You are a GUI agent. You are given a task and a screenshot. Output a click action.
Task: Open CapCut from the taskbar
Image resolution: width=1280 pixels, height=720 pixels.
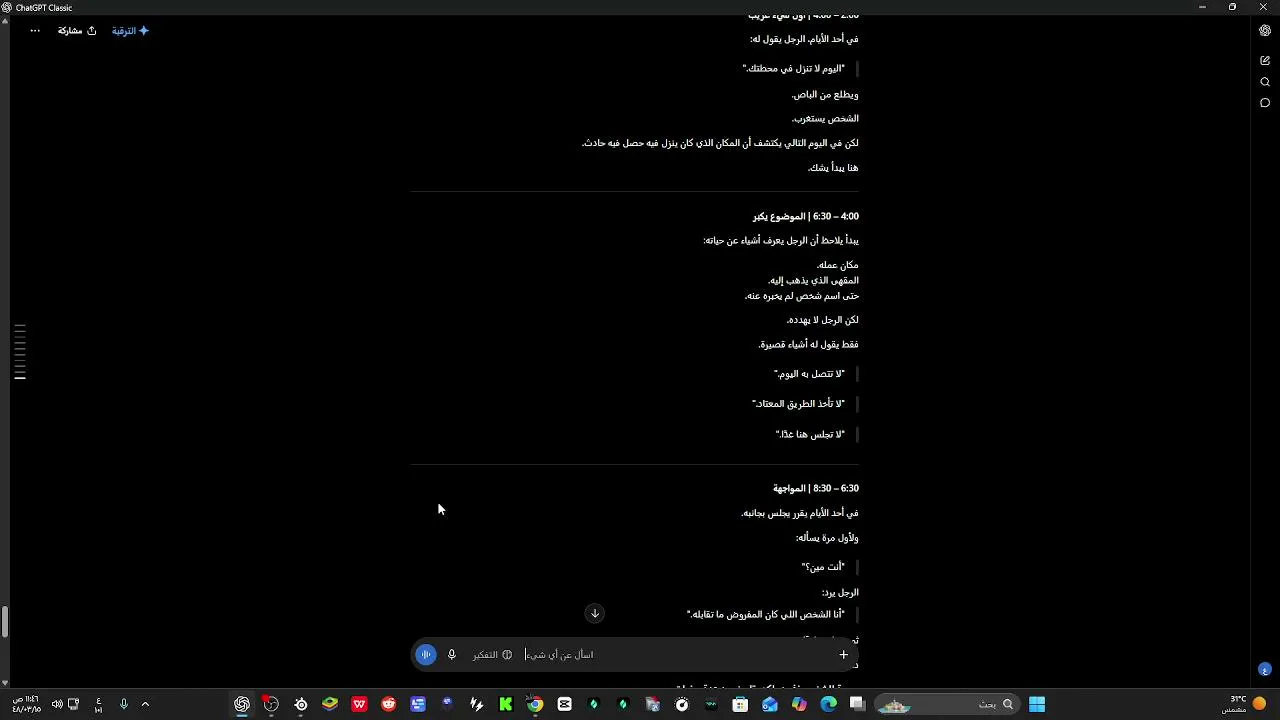pos(564,705)
